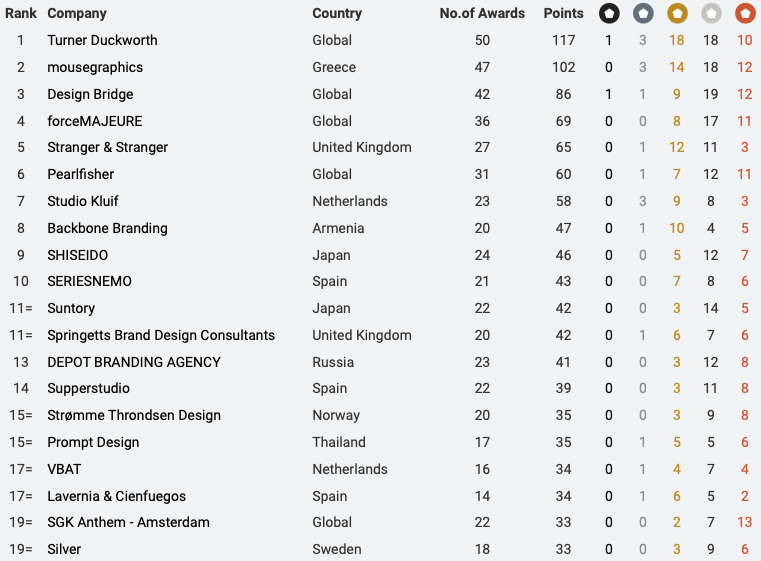This screenshot has width=761, height=561.
Task: Sort by No.of Awards column header
Action: pyautogui.click(x=482, y=14)
